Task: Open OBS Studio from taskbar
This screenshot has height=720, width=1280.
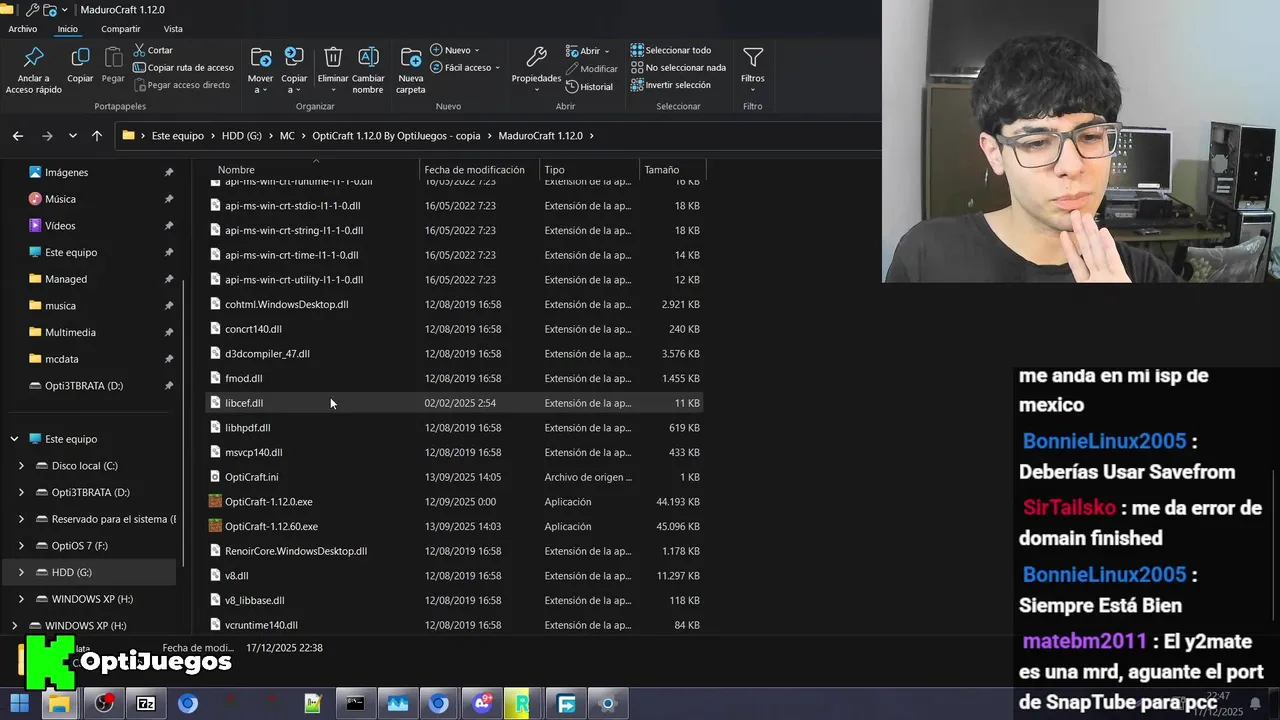Action: 104,703
